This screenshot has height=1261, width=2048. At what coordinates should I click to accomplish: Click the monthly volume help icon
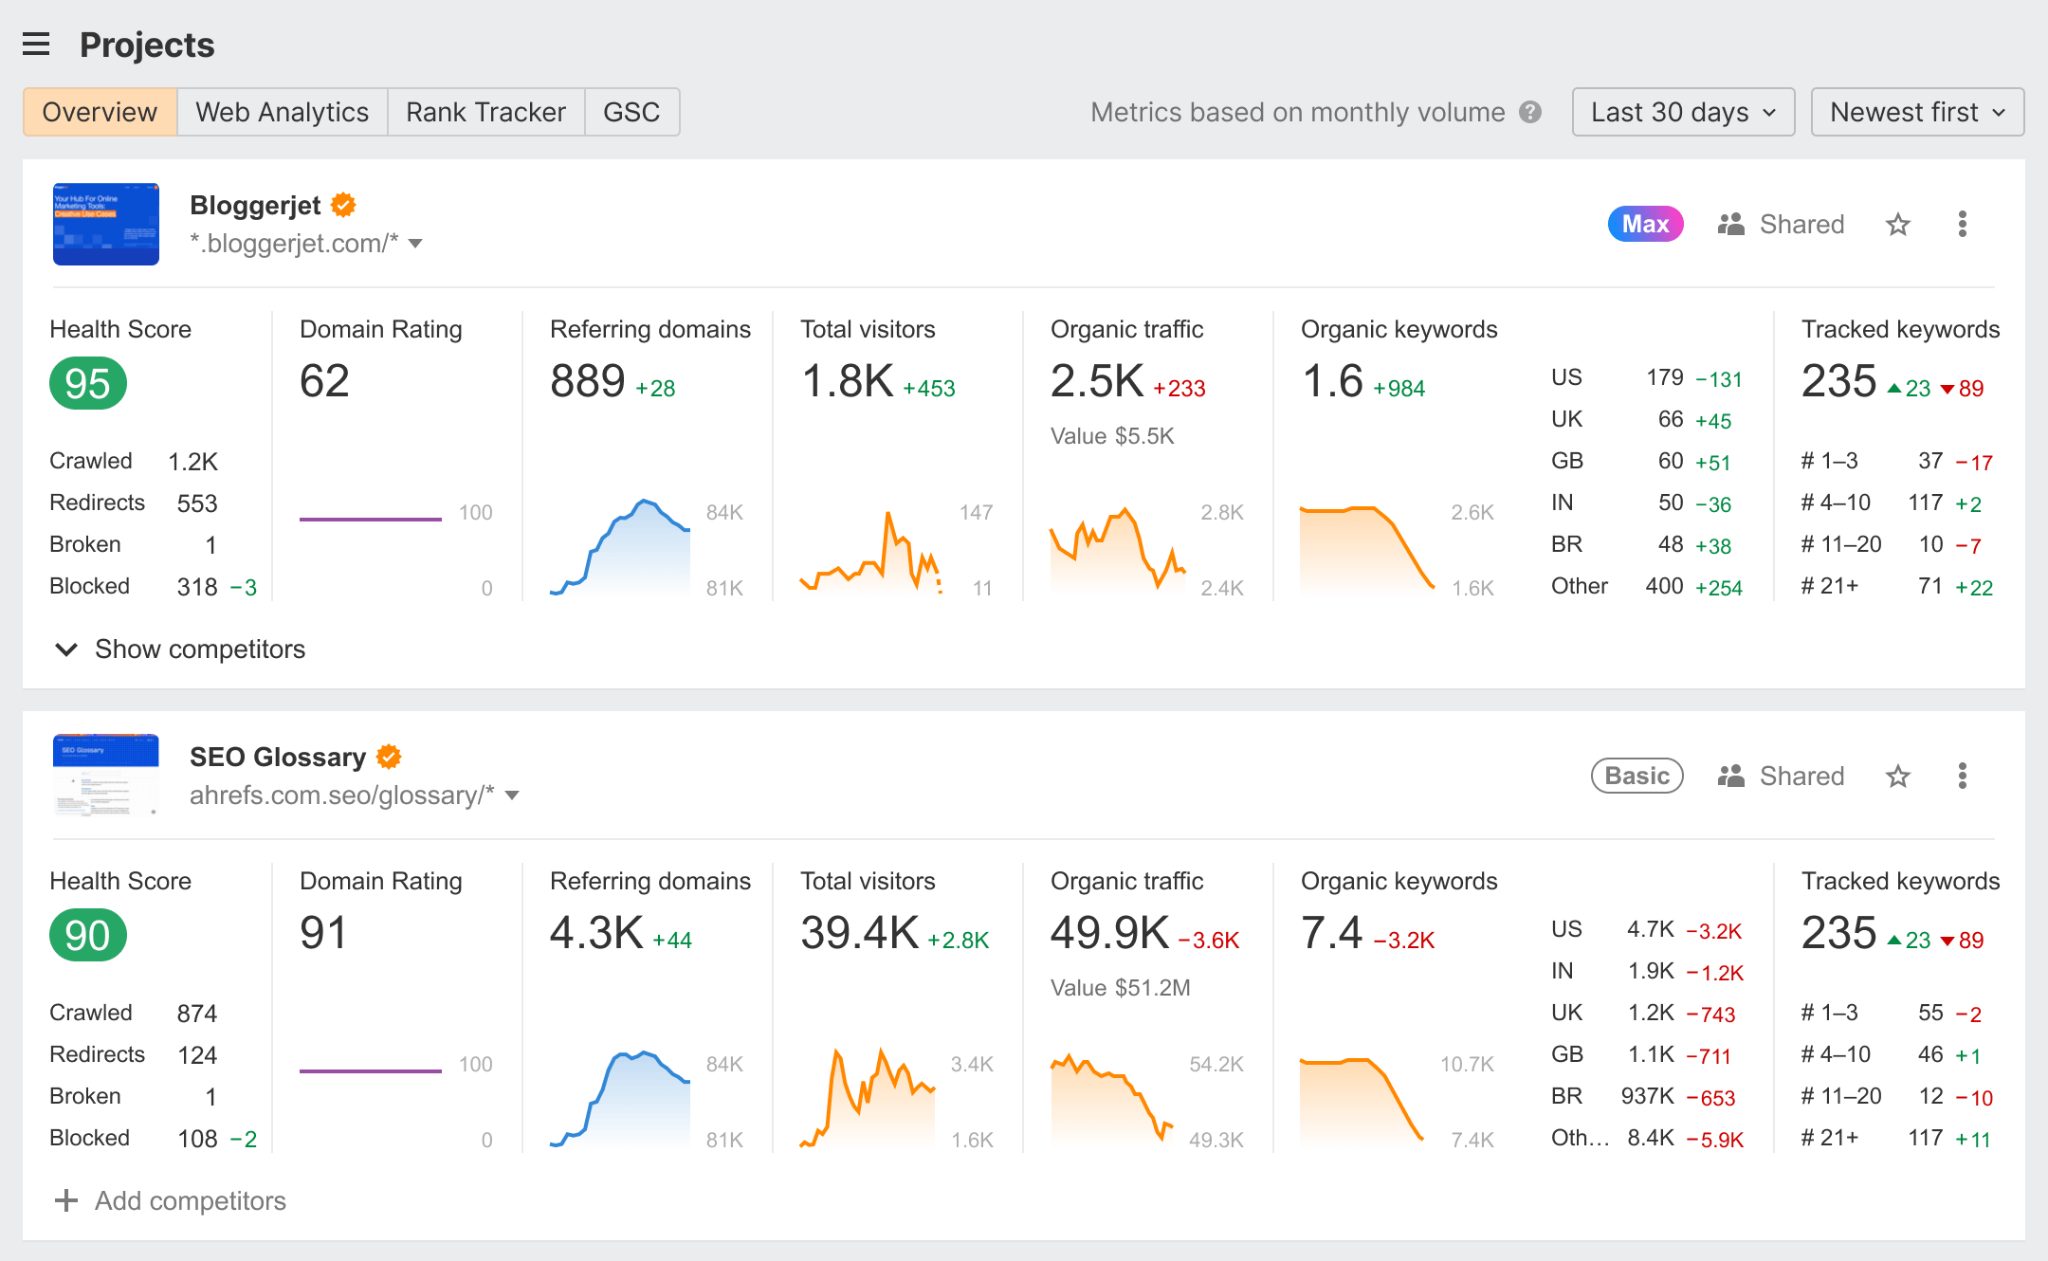(x=1532, y=112)
